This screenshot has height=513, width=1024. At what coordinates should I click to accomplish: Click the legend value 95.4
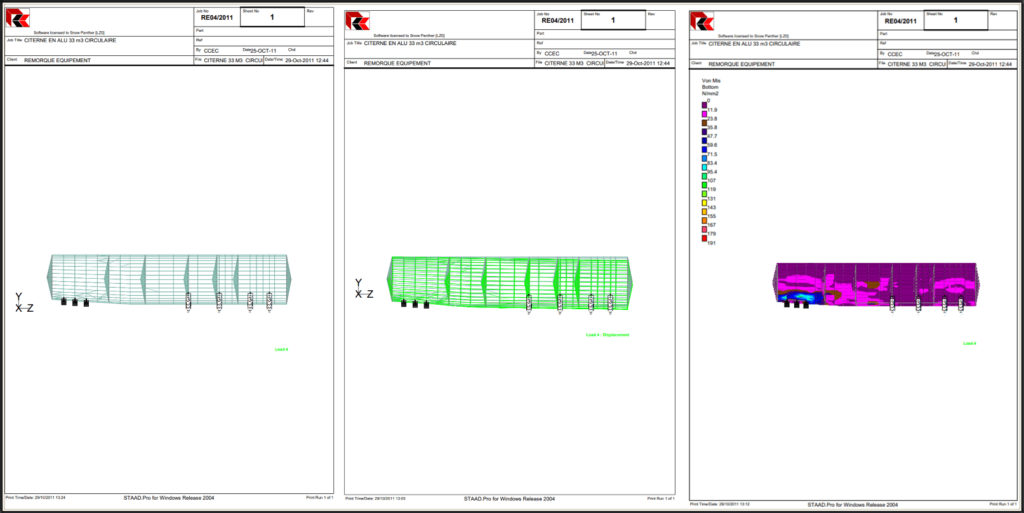tap(712, 172)
